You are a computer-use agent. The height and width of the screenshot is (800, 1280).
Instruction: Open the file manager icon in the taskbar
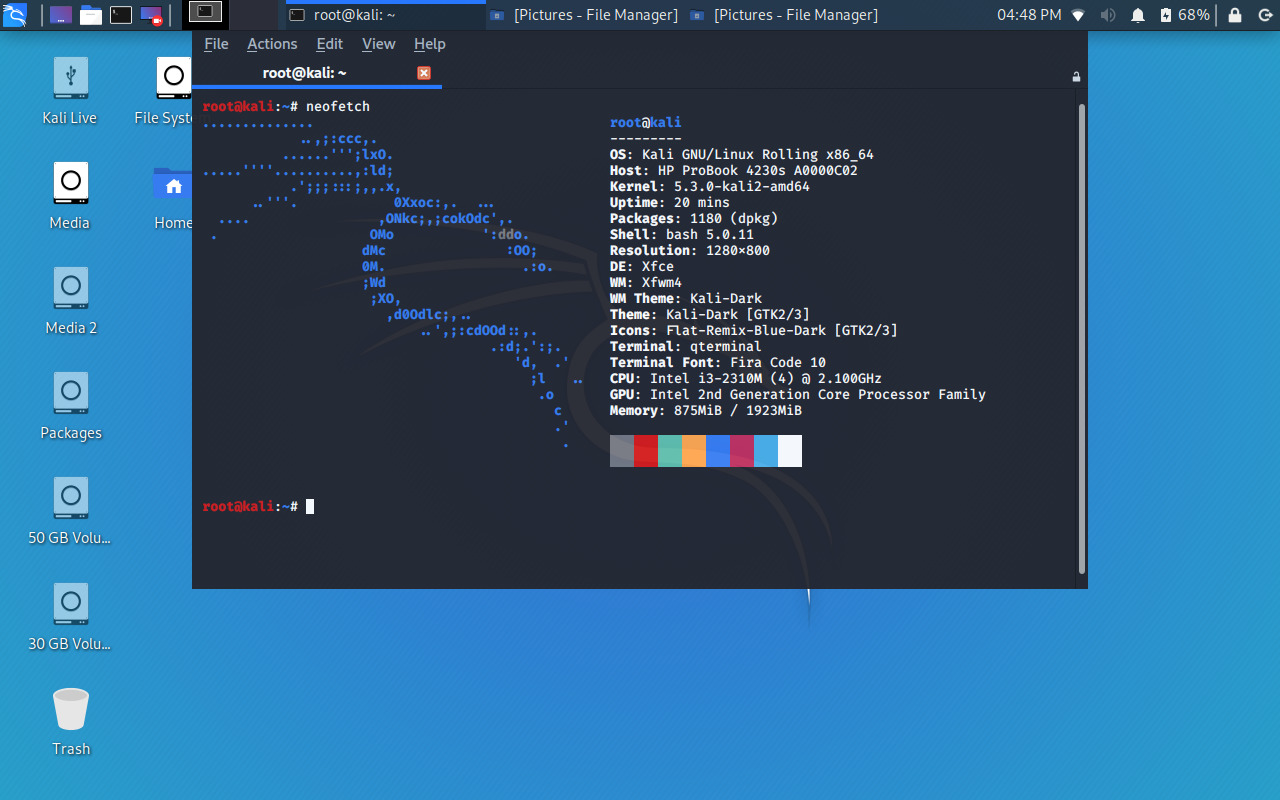[90, 15]
